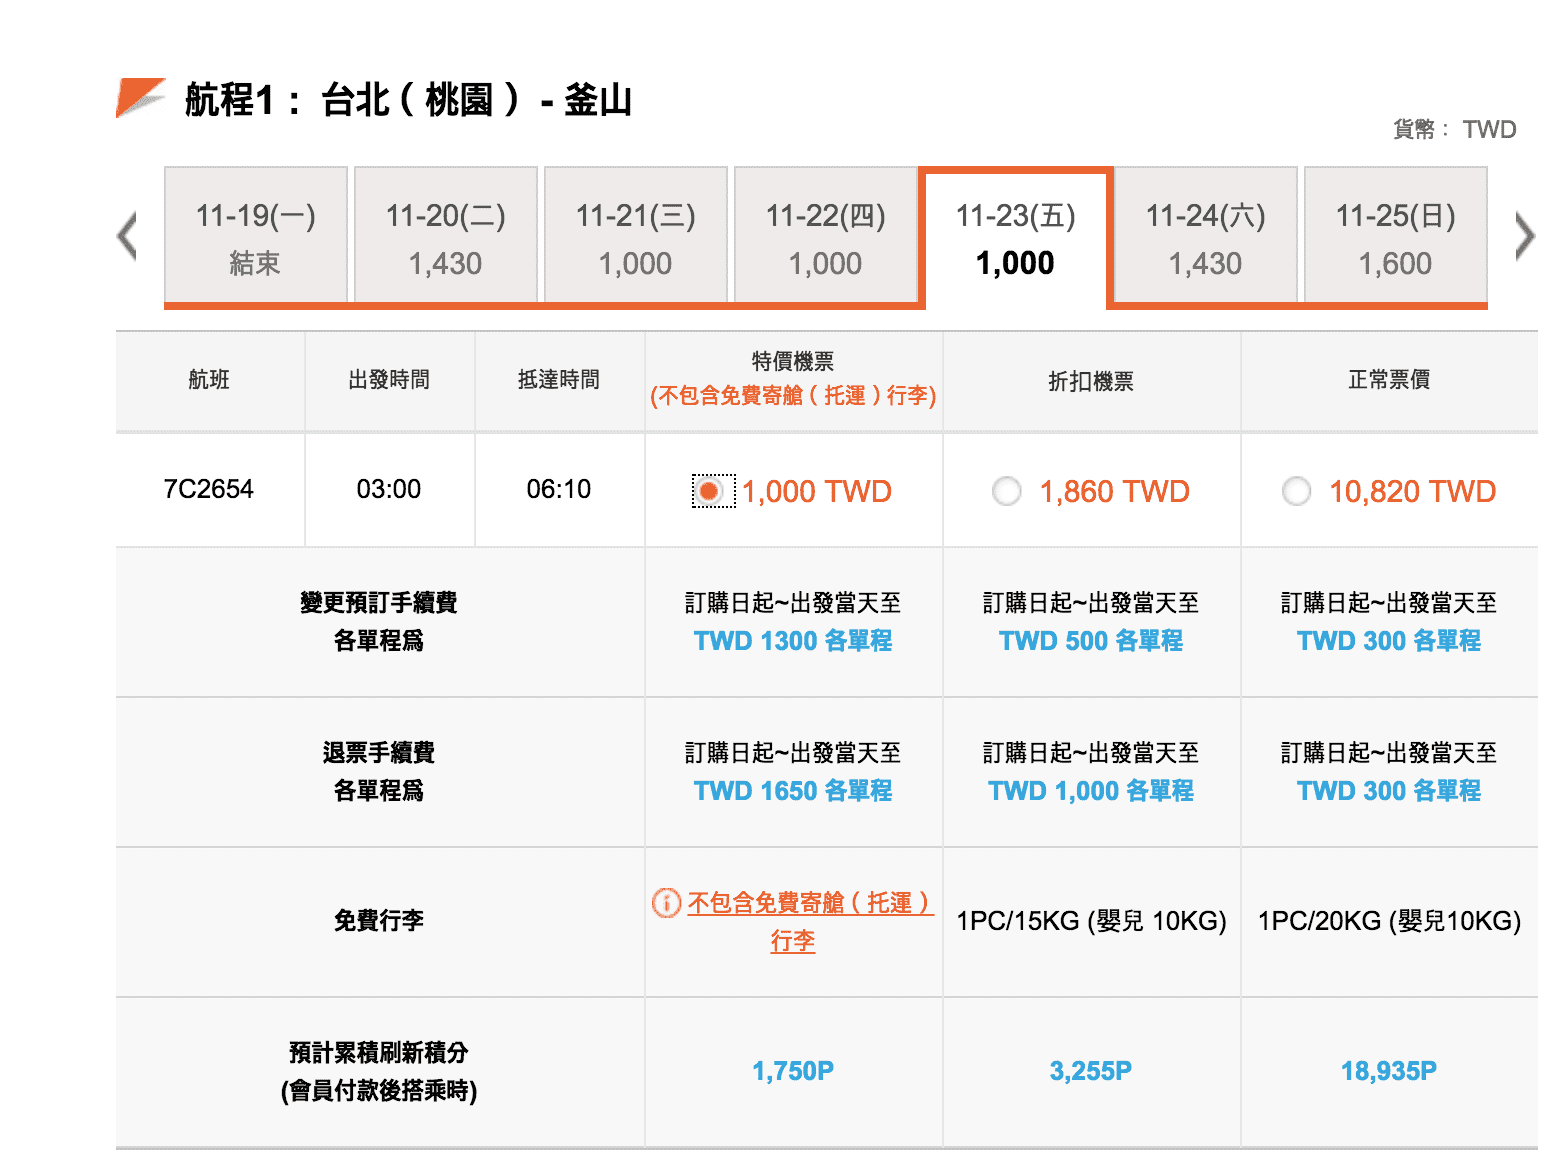Select the 11-23(五) 1,000 date tab

coord(1016,238)
